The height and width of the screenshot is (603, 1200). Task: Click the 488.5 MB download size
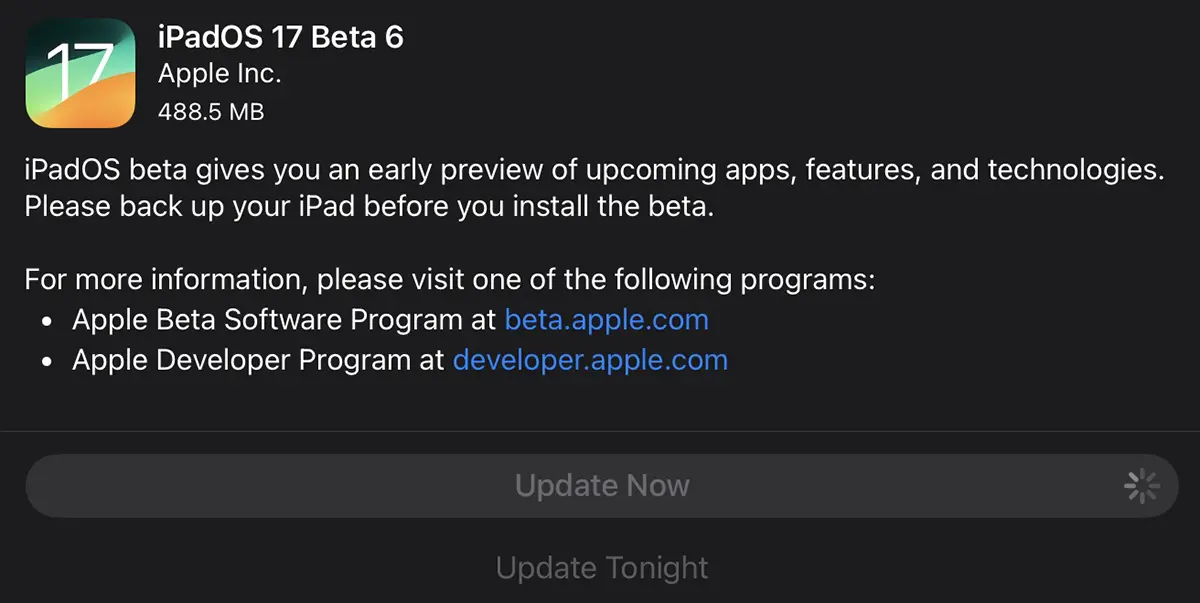coord(211,112)
